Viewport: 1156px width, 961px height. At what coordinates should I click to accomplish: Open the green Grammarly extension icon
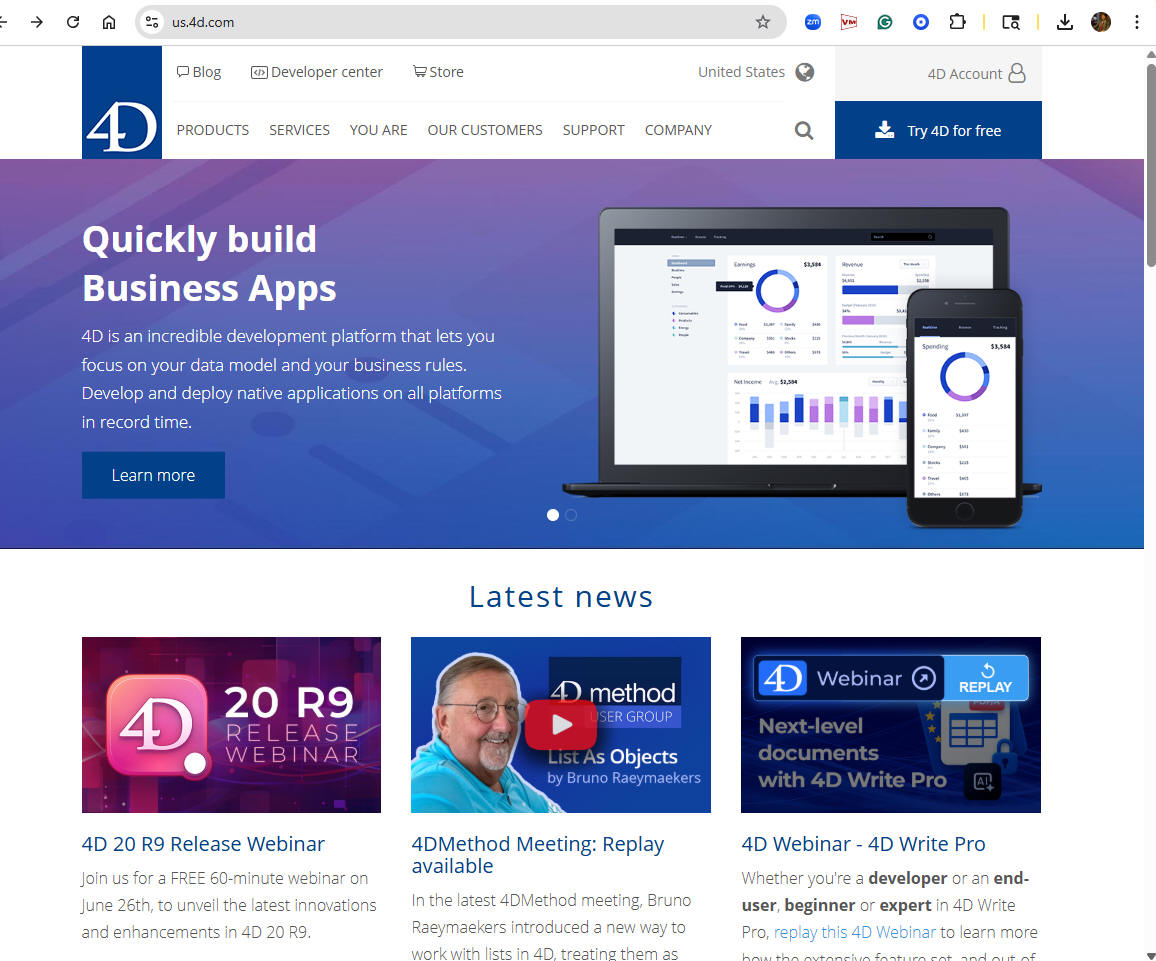[x=885, y=22]
